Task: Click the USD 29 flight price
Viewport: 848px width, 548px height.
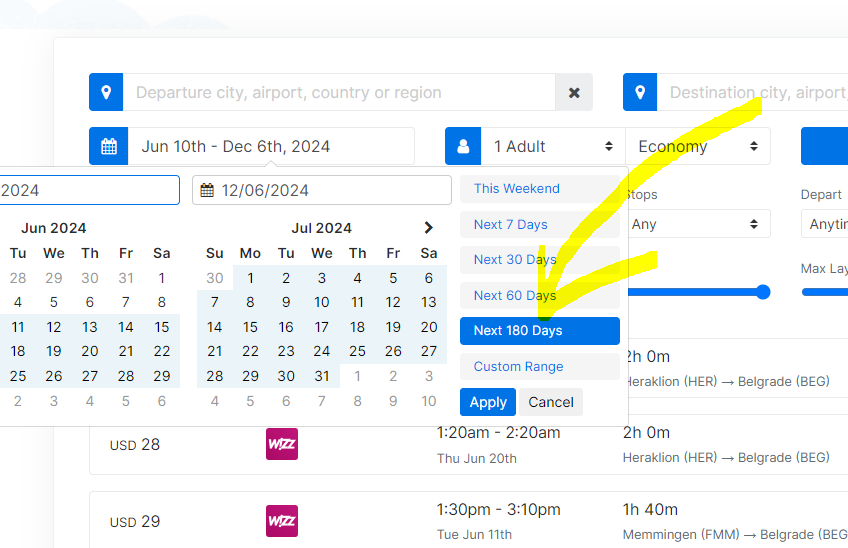Action: tap(135, 521)
